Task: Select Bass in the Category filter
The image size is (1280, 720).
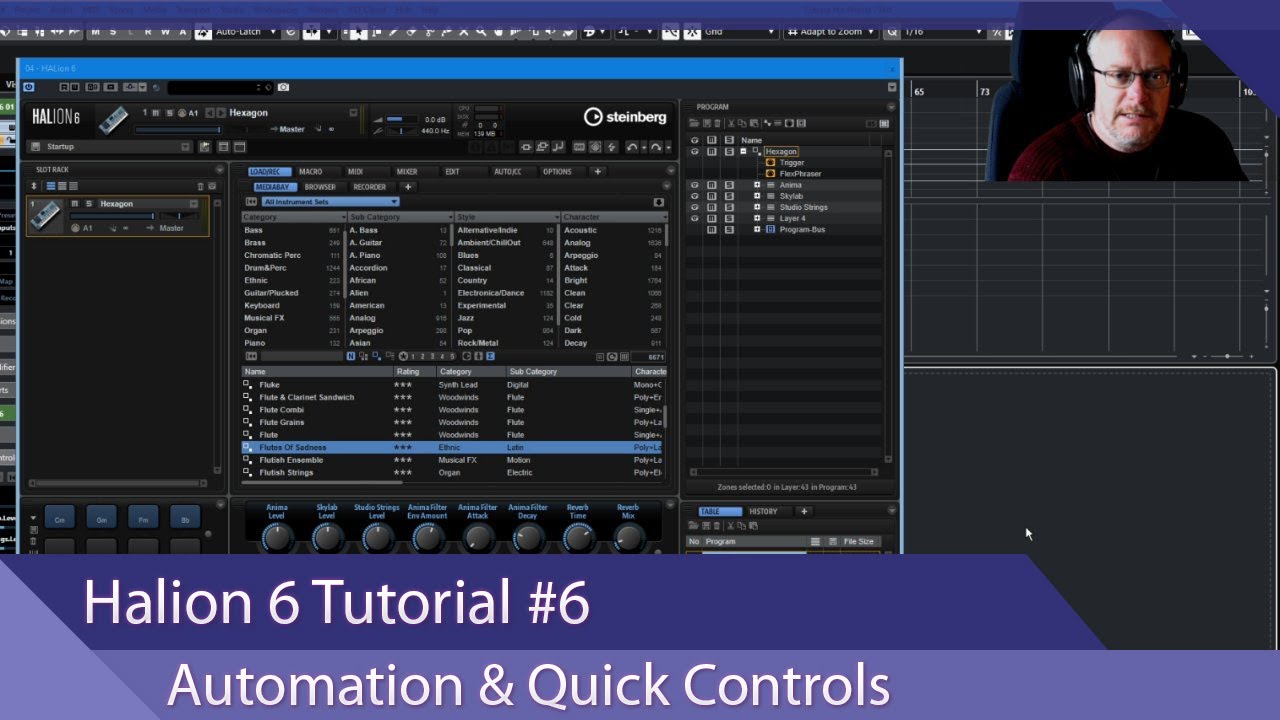Action: pyautogui.click(x=292, y=230)
